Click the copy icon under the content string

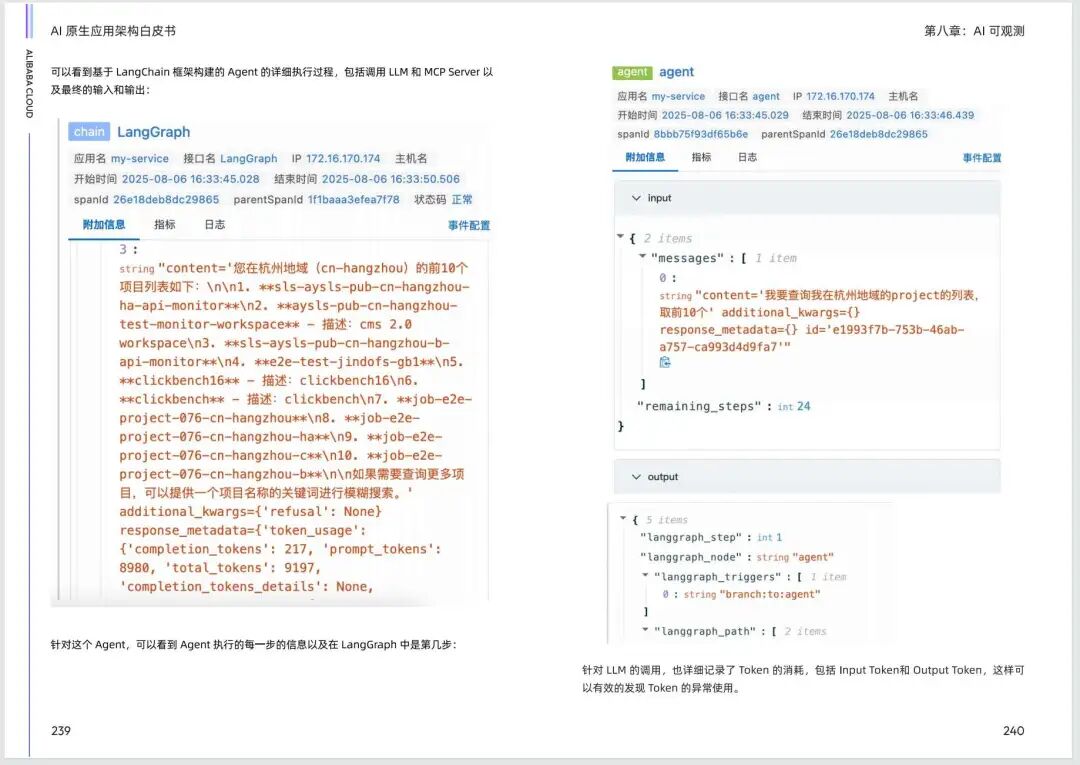[665, 362]
